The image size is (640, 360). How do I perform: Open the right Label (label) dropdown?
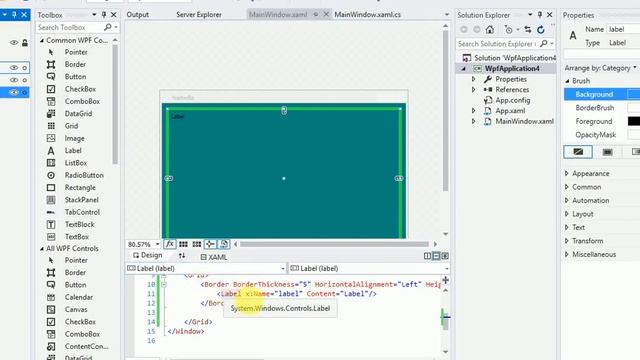pos(447,269)
